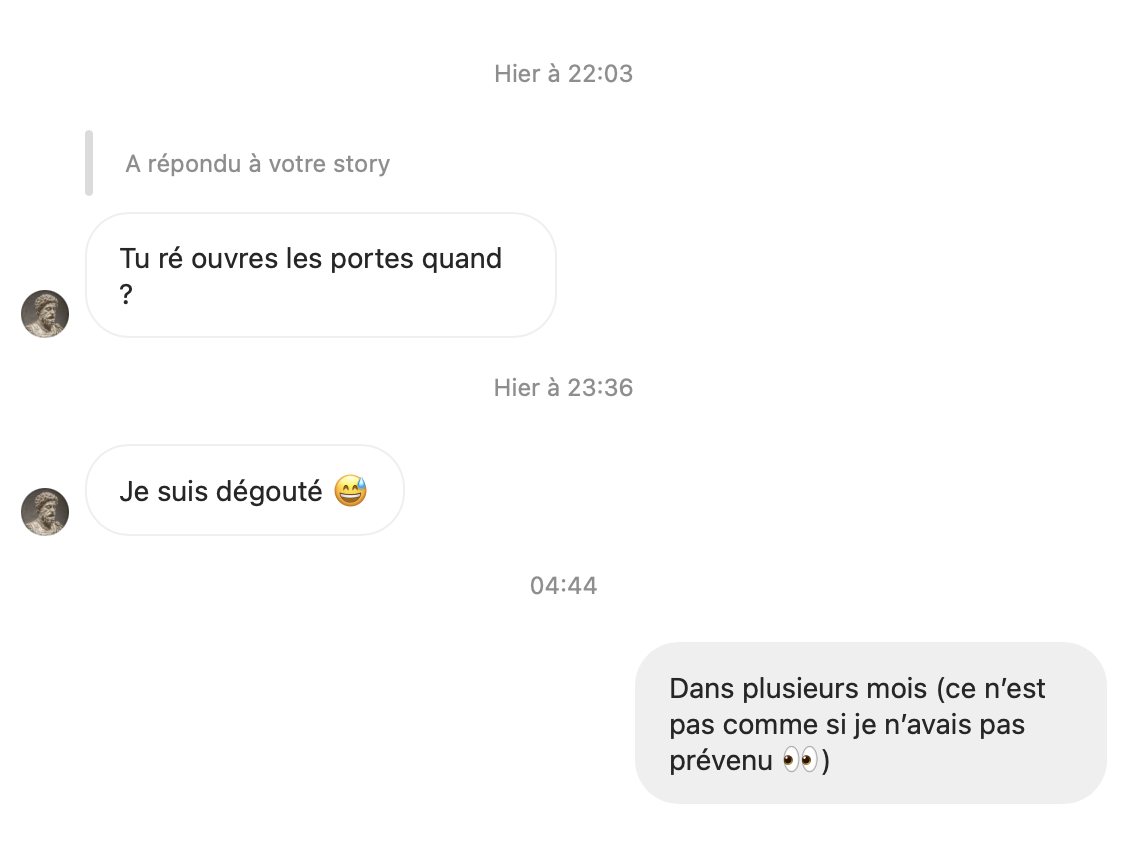Click the word "portes" in the received message
The height and width of the screenshot is (844, 1126).
[x=370, y=258]
